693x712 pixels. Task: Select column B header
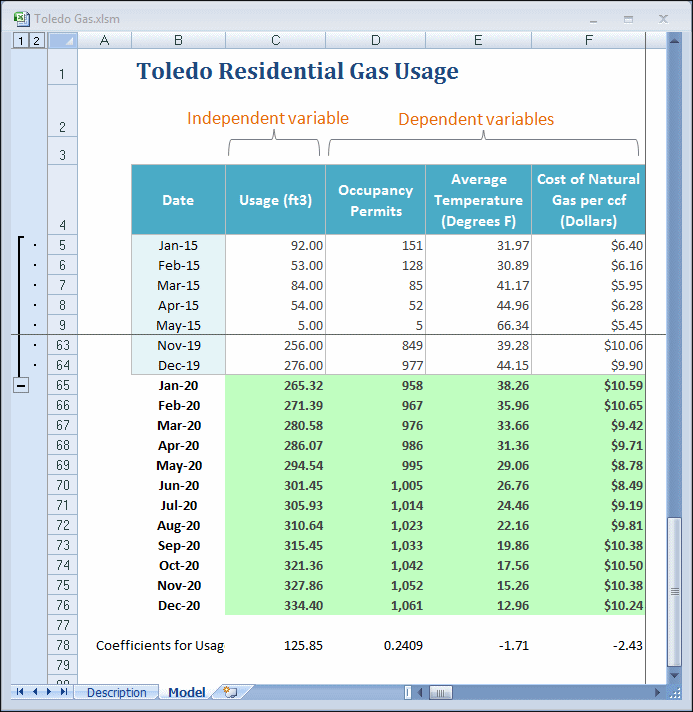[x=178, y=40]
